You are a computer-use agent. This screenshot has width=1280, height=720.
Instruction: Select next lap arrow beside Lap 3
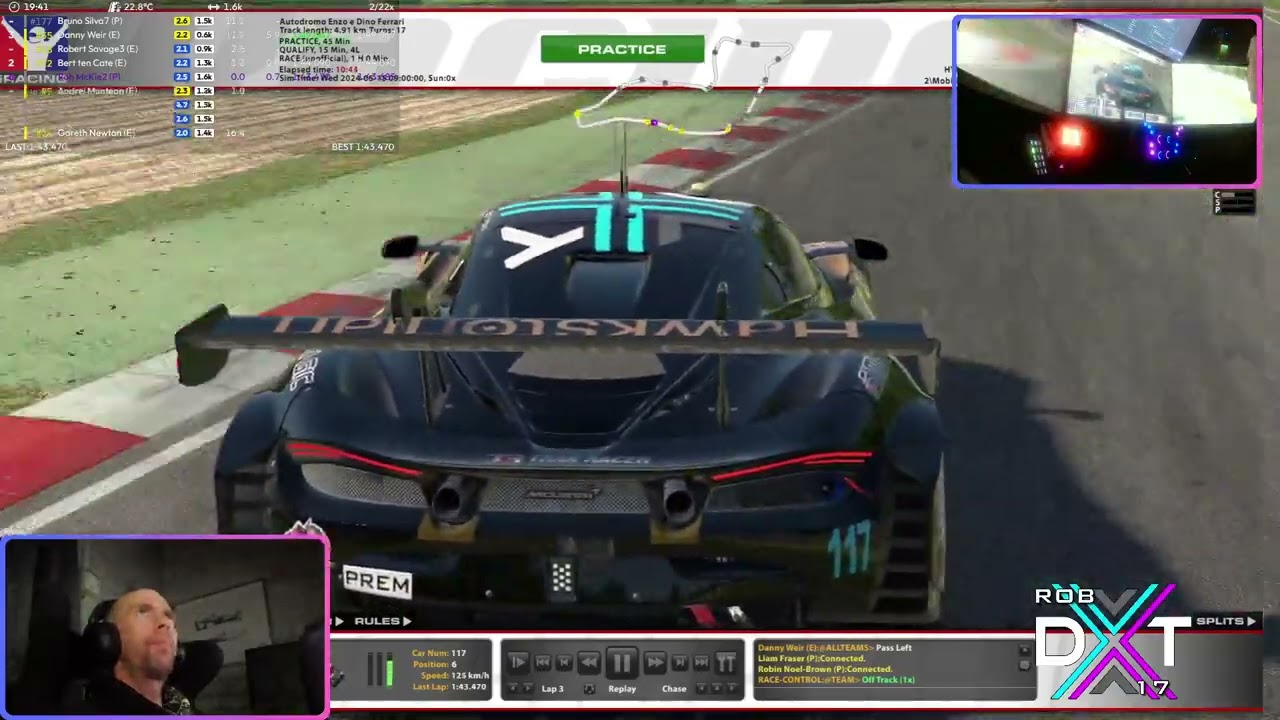click(x=528, y=688)
